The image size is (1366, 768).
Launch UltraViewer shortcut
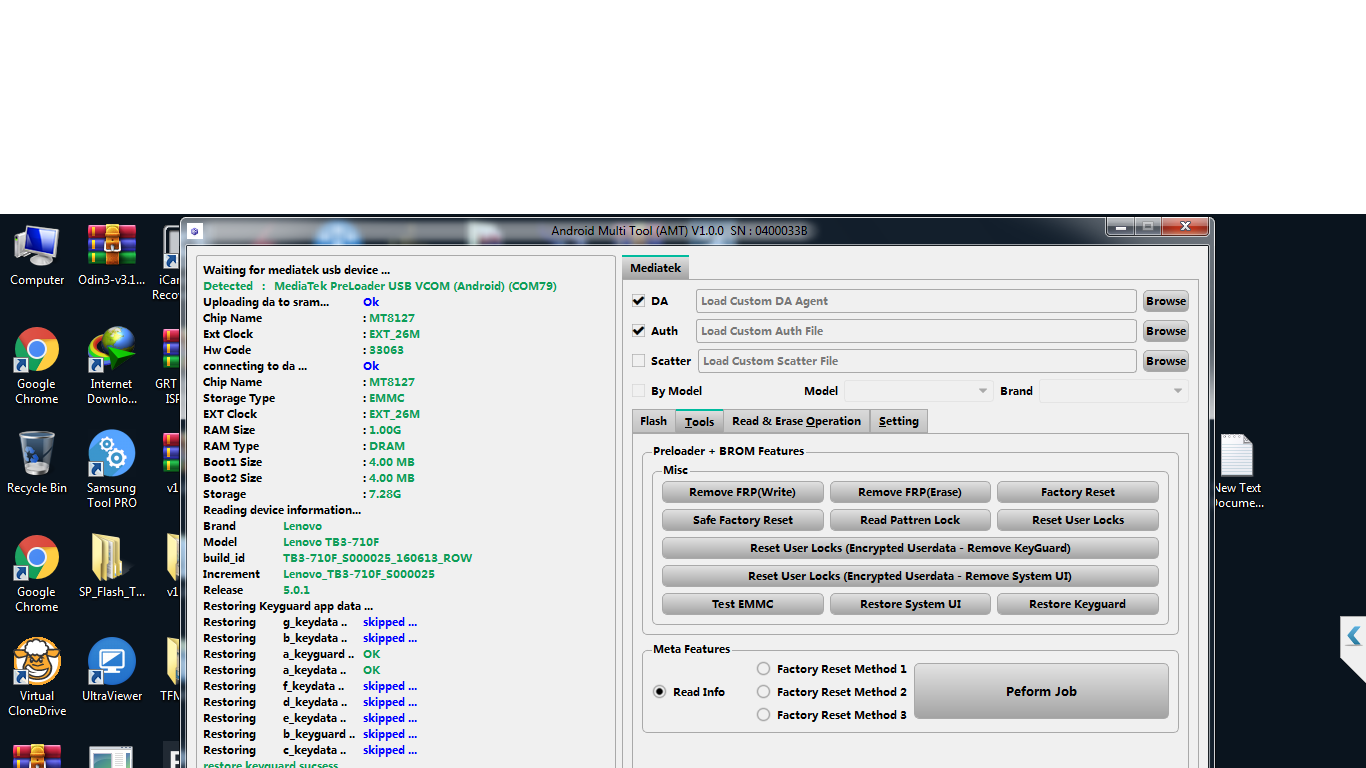111,671
